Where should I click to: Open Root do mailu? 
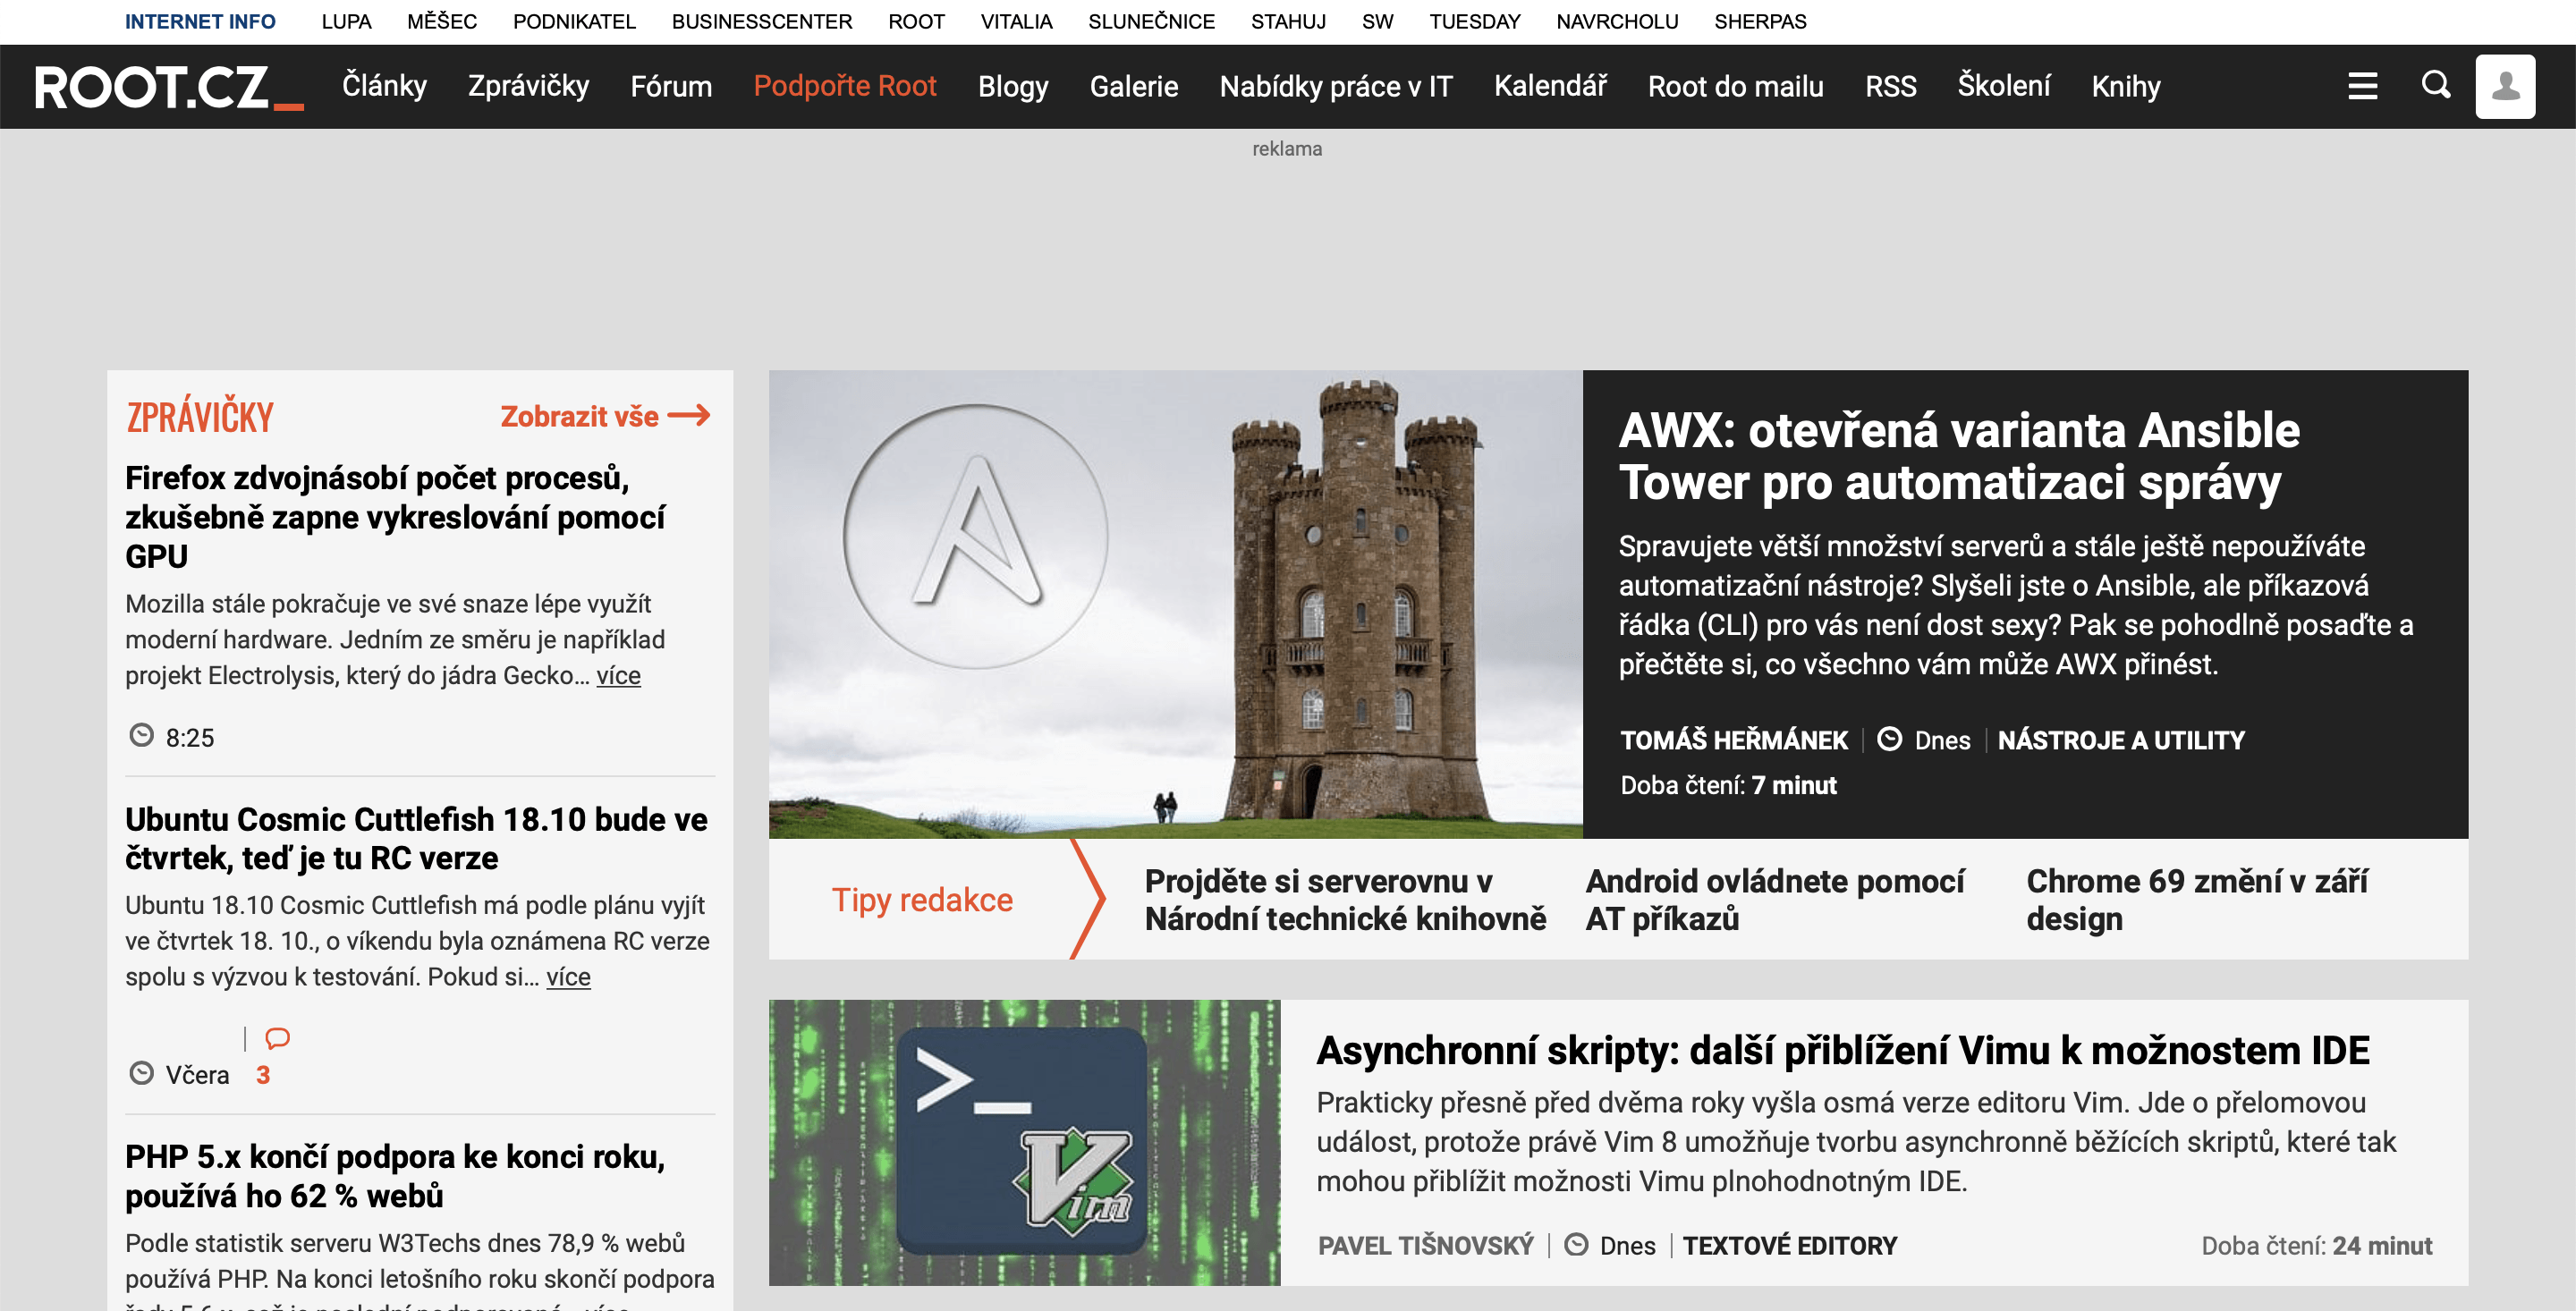(x=1735, y=86)
